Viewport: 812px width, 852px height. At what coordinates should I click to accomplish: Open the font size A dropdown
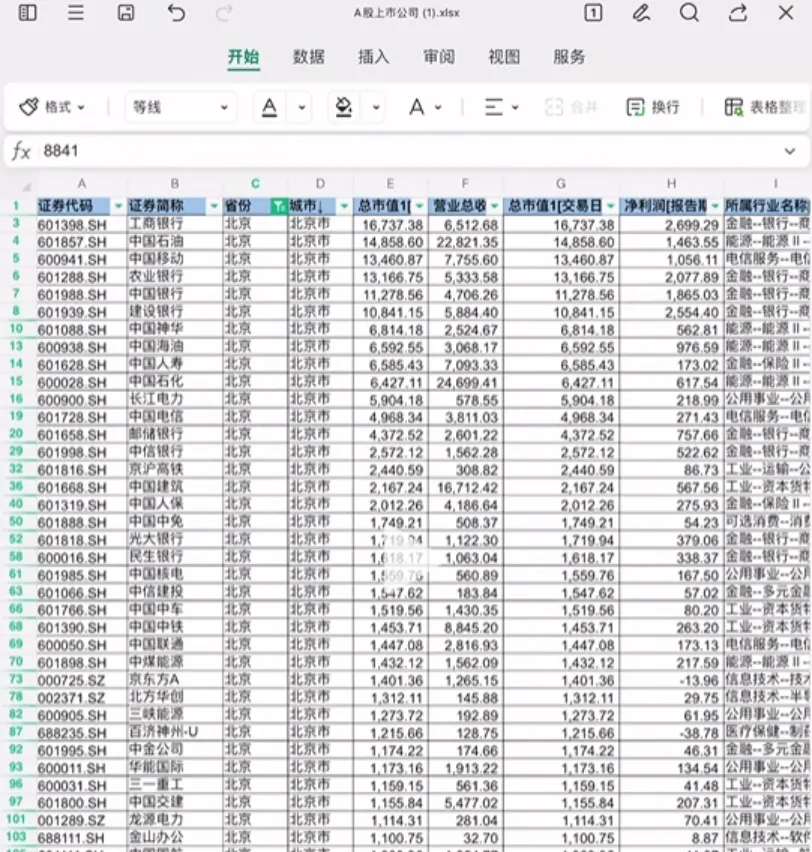pos(425,107)
